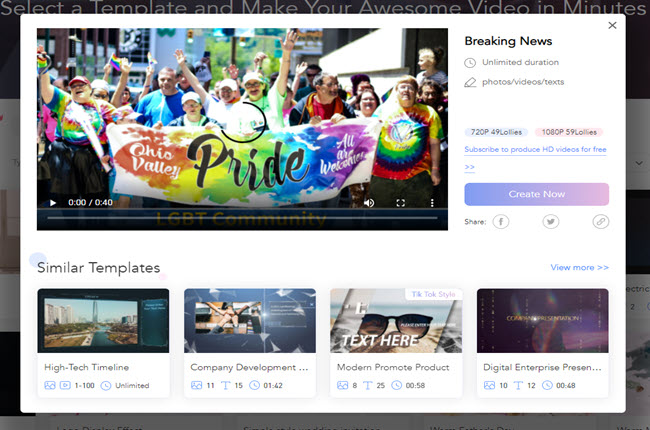Select the 1080P 59Lollies option

click(x=568, y=132)
